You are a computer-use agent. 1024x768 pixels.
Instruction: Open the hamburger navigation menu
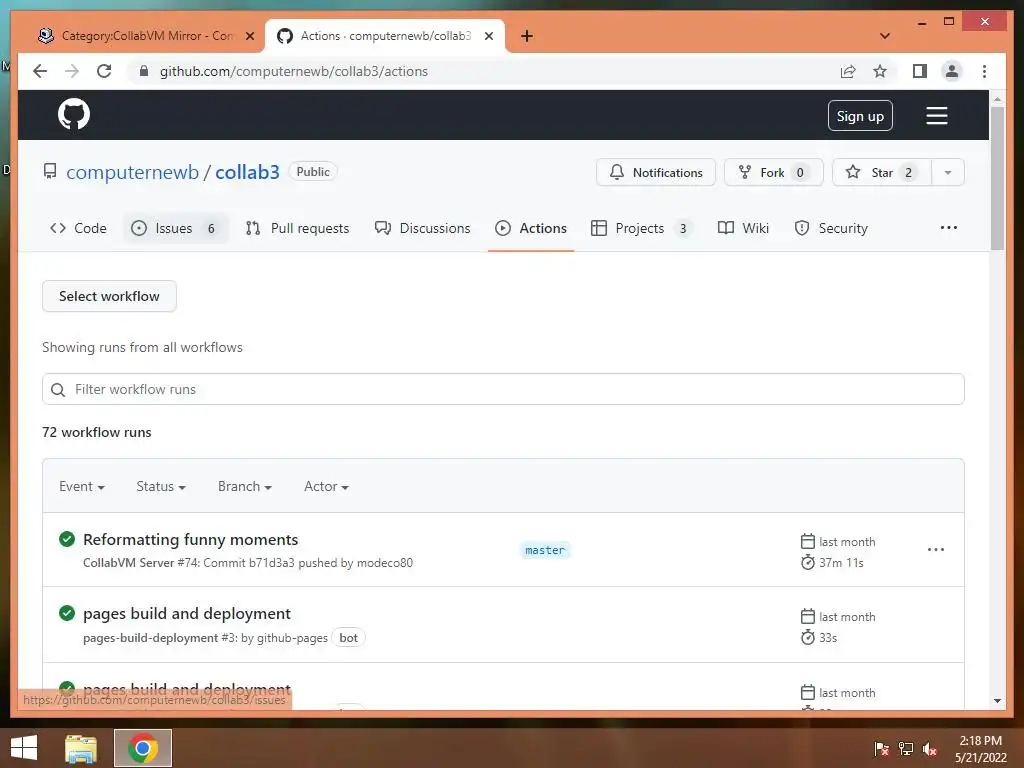pyautogui.click(x=936, y=116)
